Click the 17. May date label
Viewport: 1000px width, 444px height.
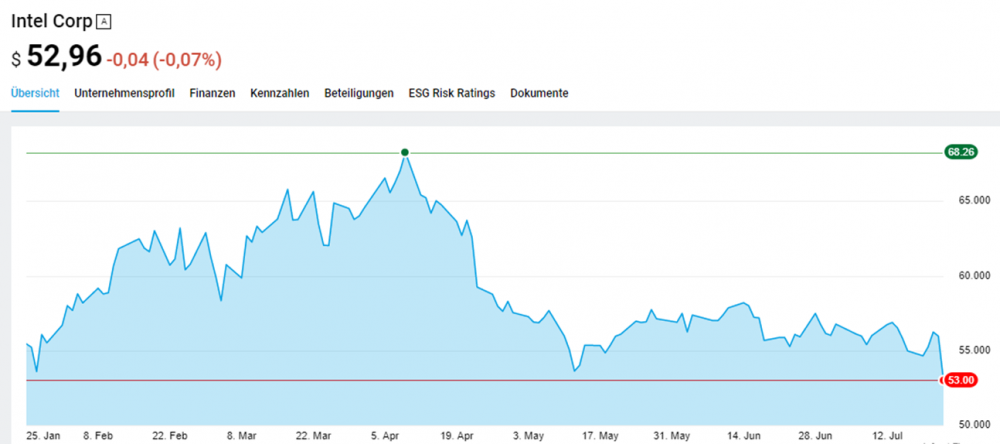tap(601, 437)
